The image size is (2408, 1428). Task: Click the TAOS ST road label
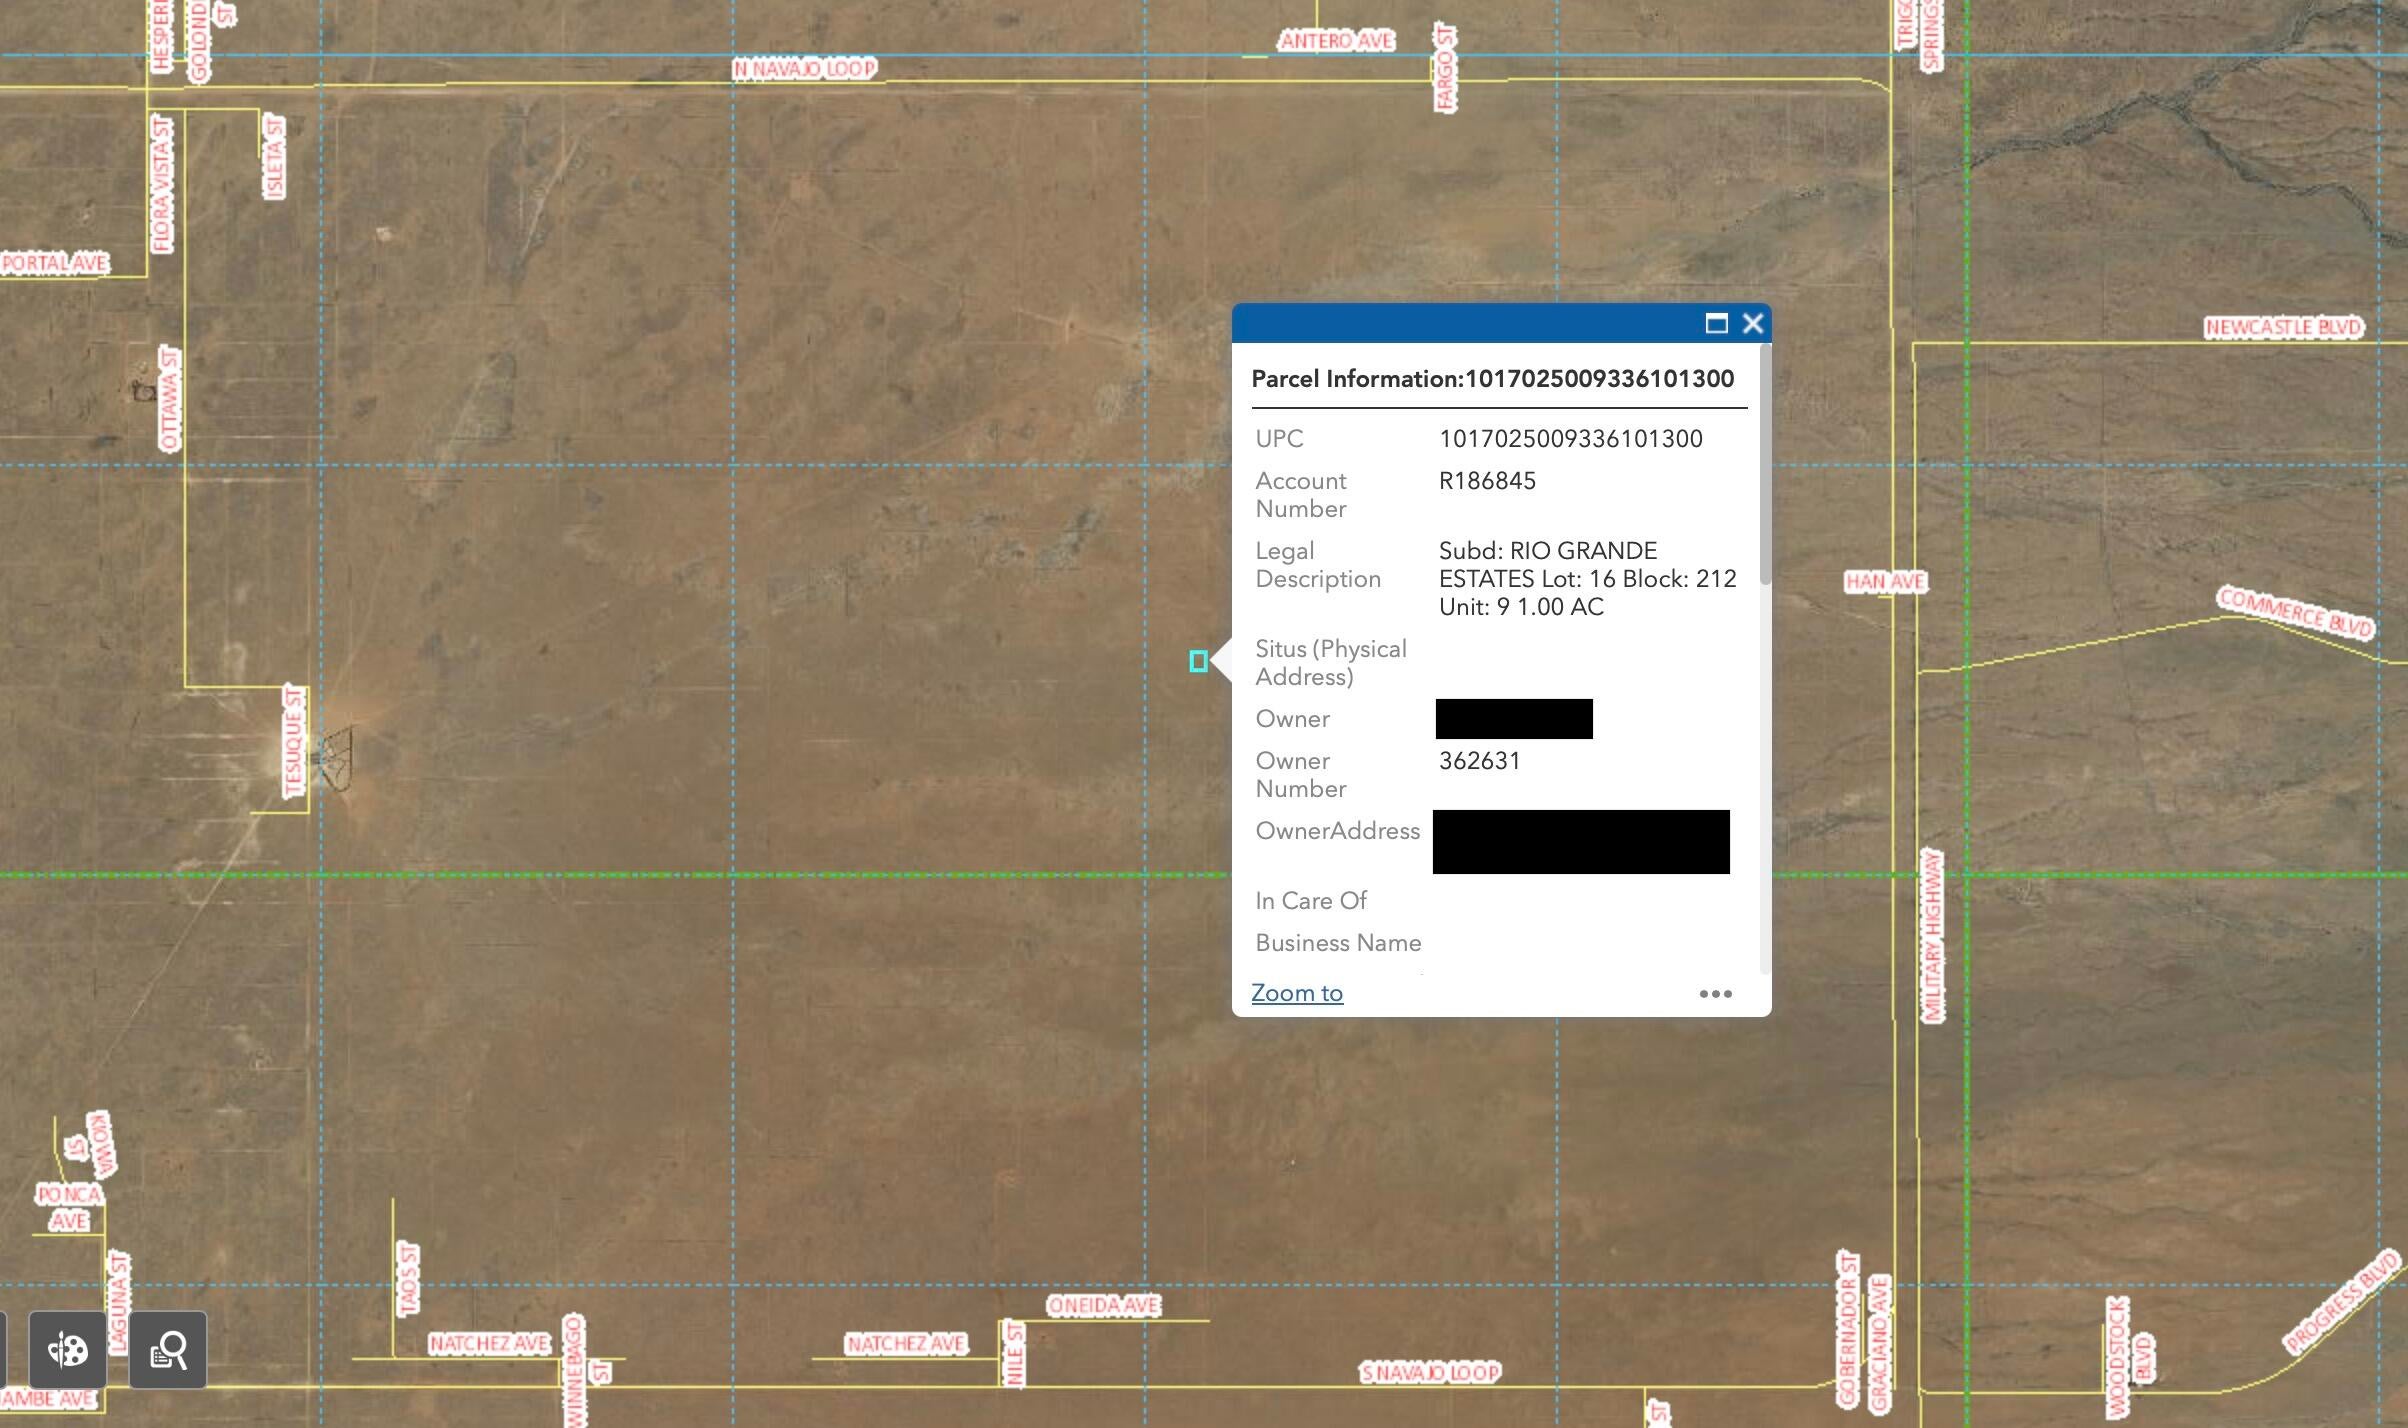coord(407,1279)
